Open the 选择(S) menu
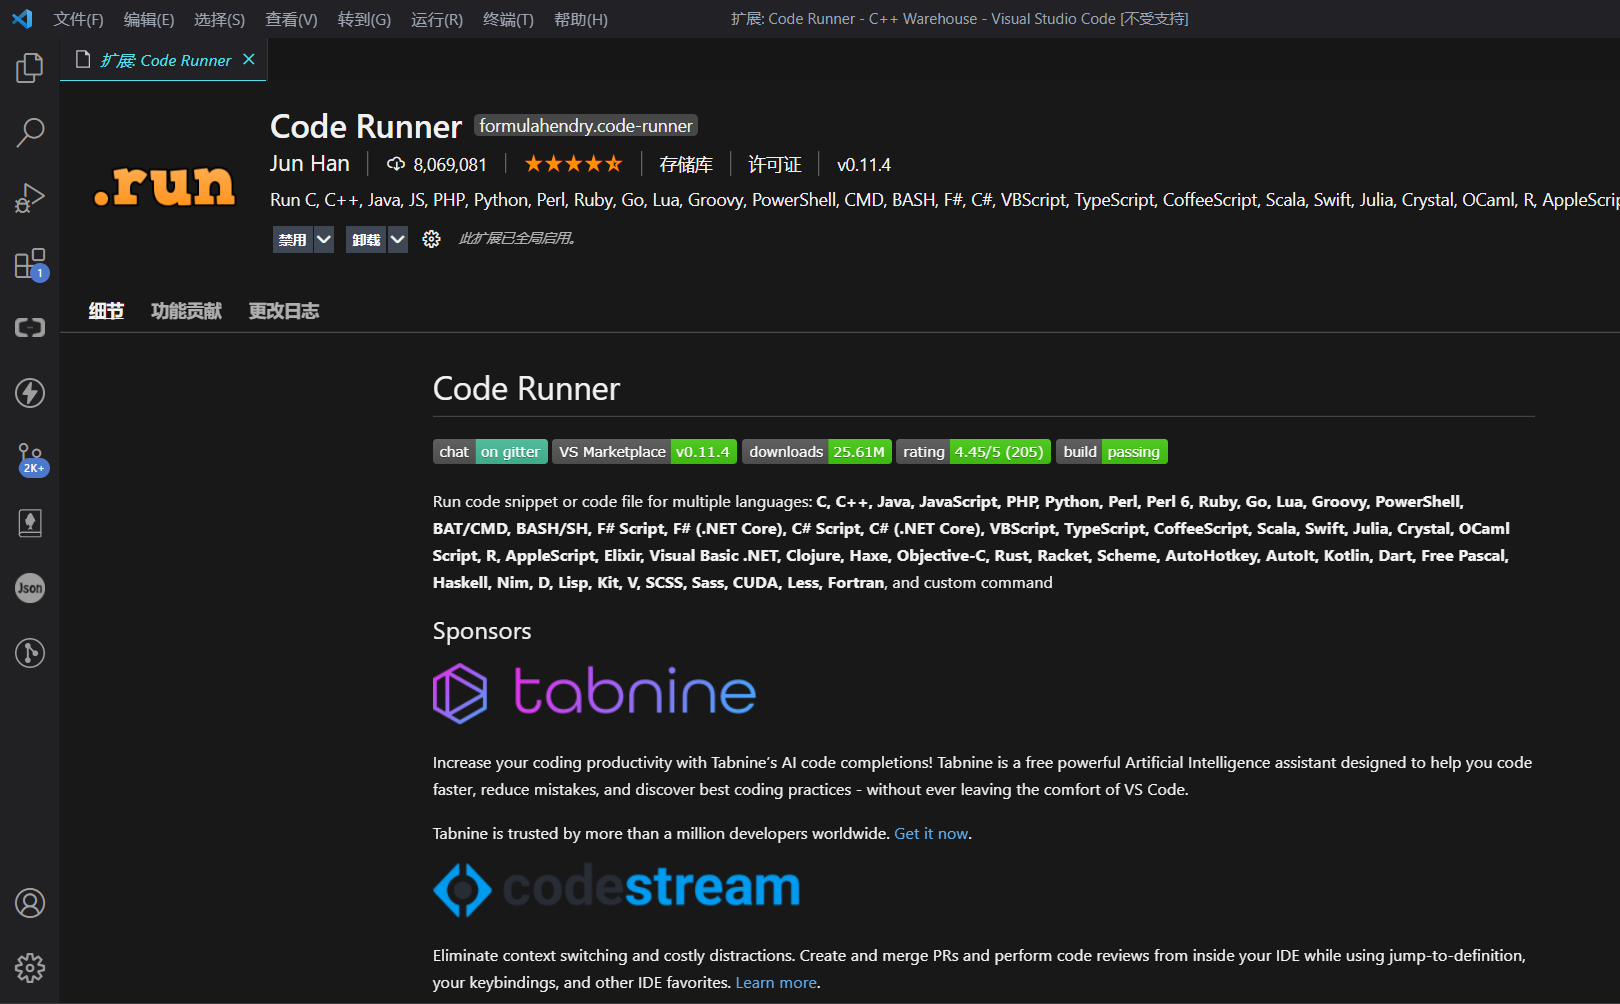 point(219,19)
